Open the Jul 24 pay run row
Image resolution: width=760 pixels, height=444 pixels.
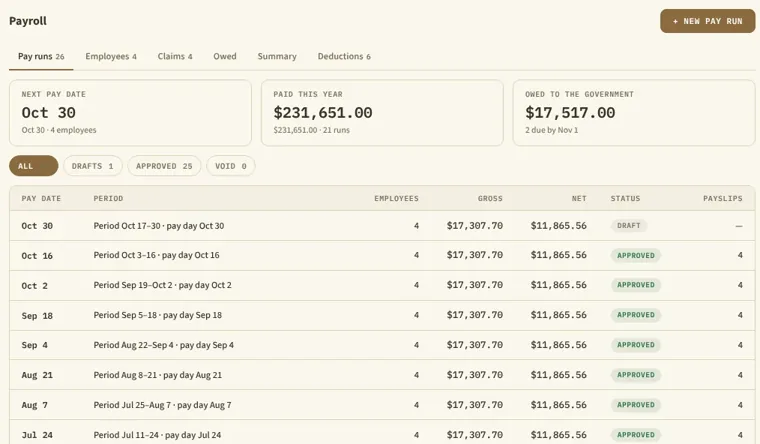(x=382, y=432)
